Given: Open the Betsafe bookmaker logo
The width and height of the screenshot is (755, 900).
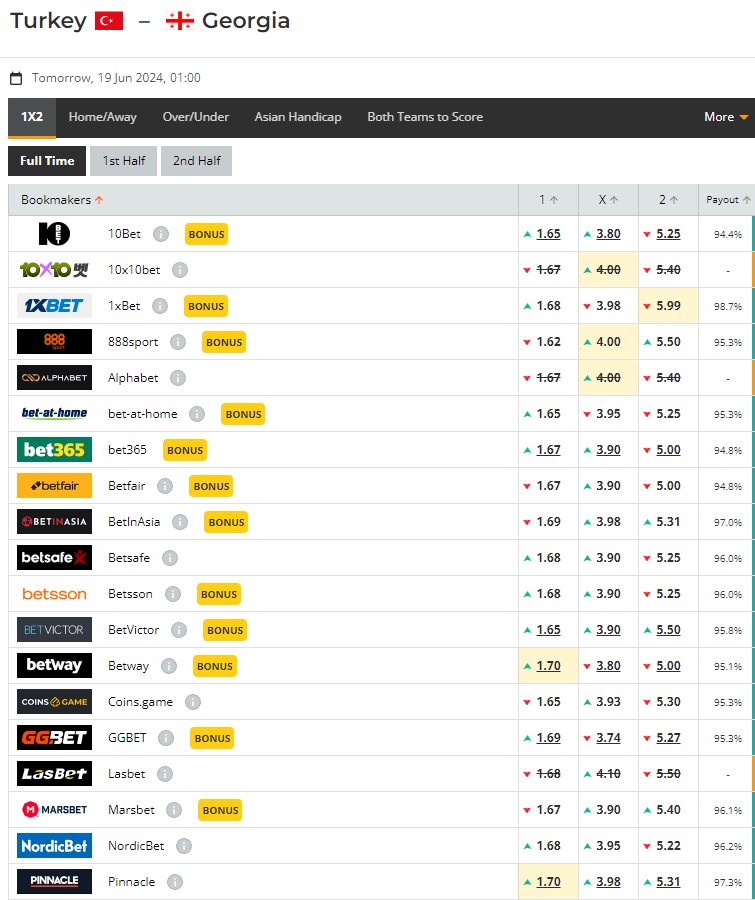Looking at the screenshot, I should 54,557.
